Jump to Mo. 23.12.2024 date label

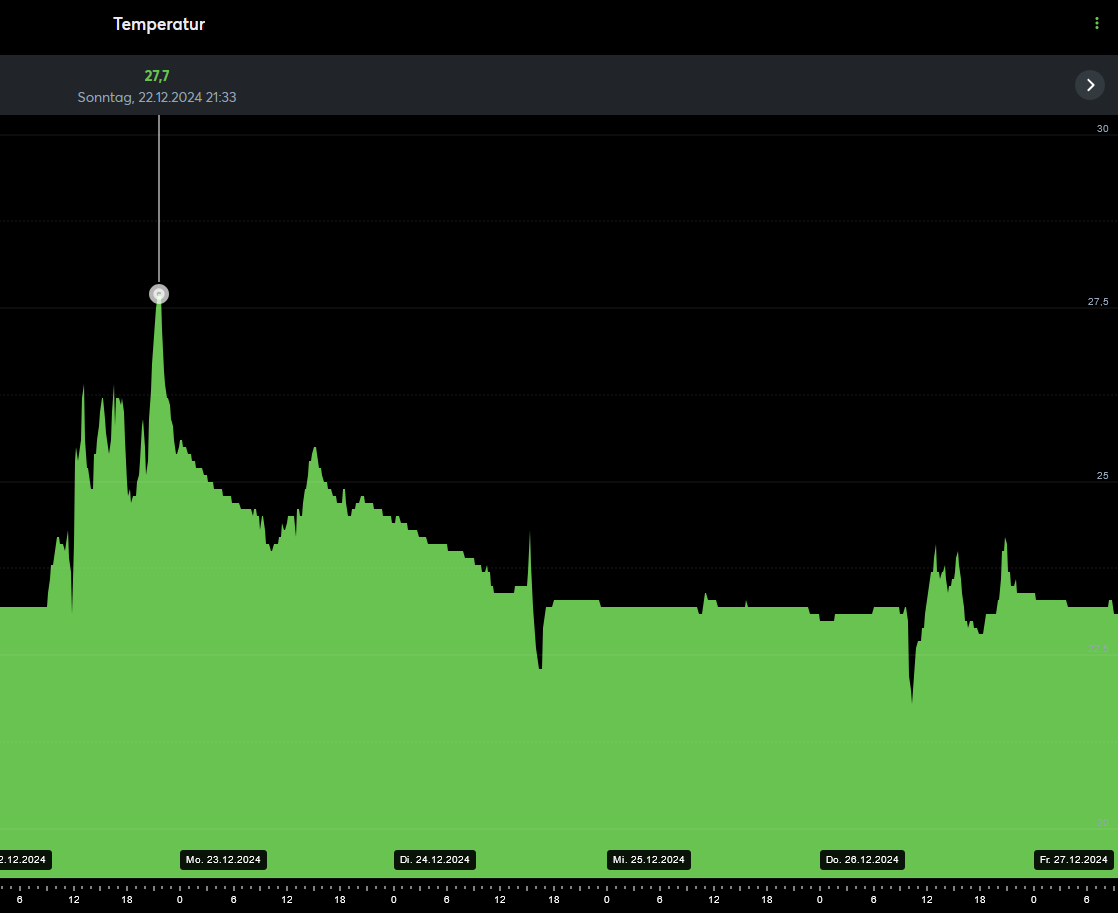click(x=223, y=860)
